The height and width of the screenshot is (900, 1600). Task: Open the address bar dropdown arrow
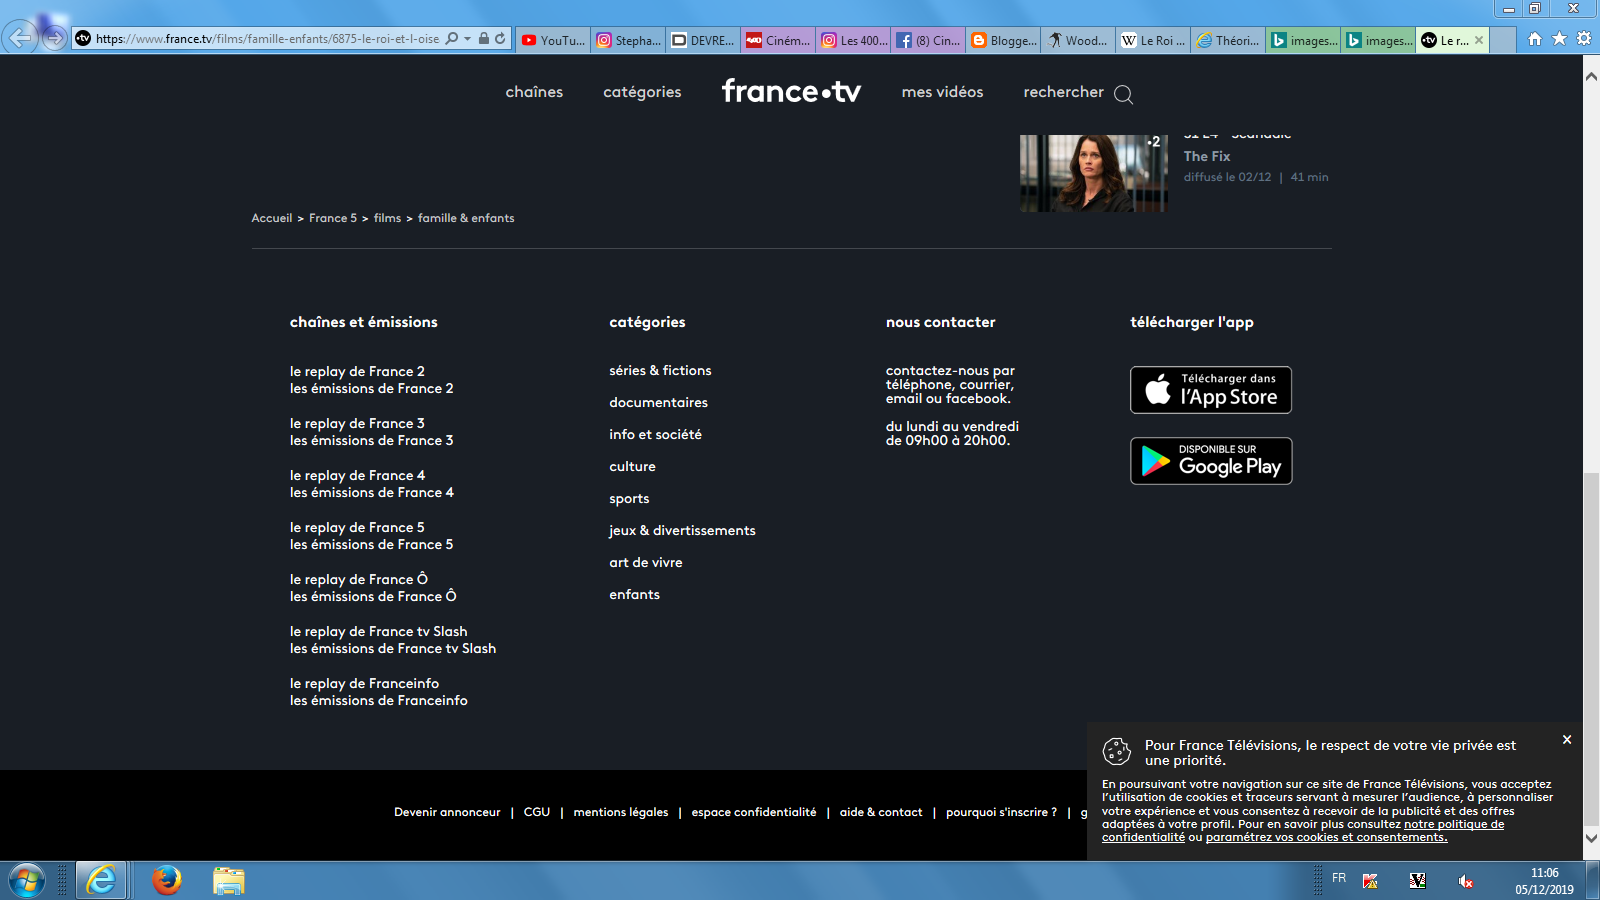[x=467, y=39]
